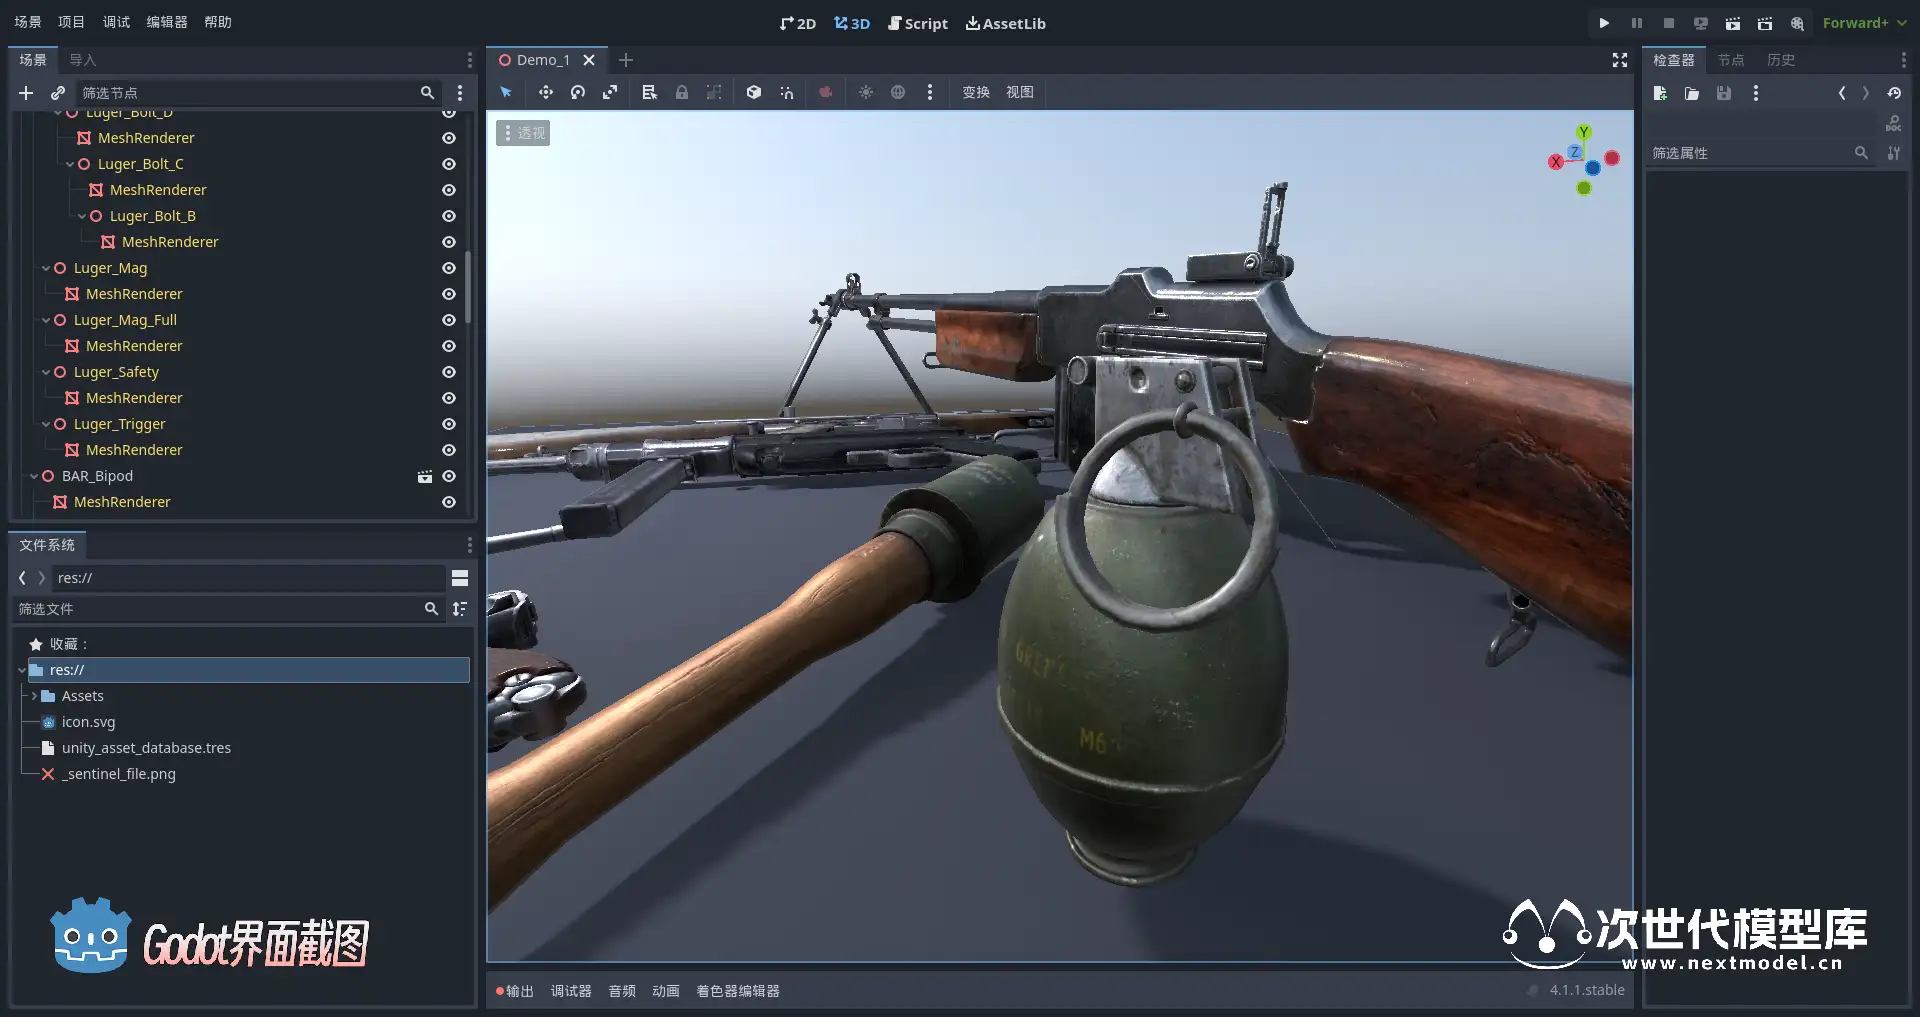Screen dimensions: 1920x1017
Task: Open the 输出 bottom panel
Action: [x=515, y=991]
